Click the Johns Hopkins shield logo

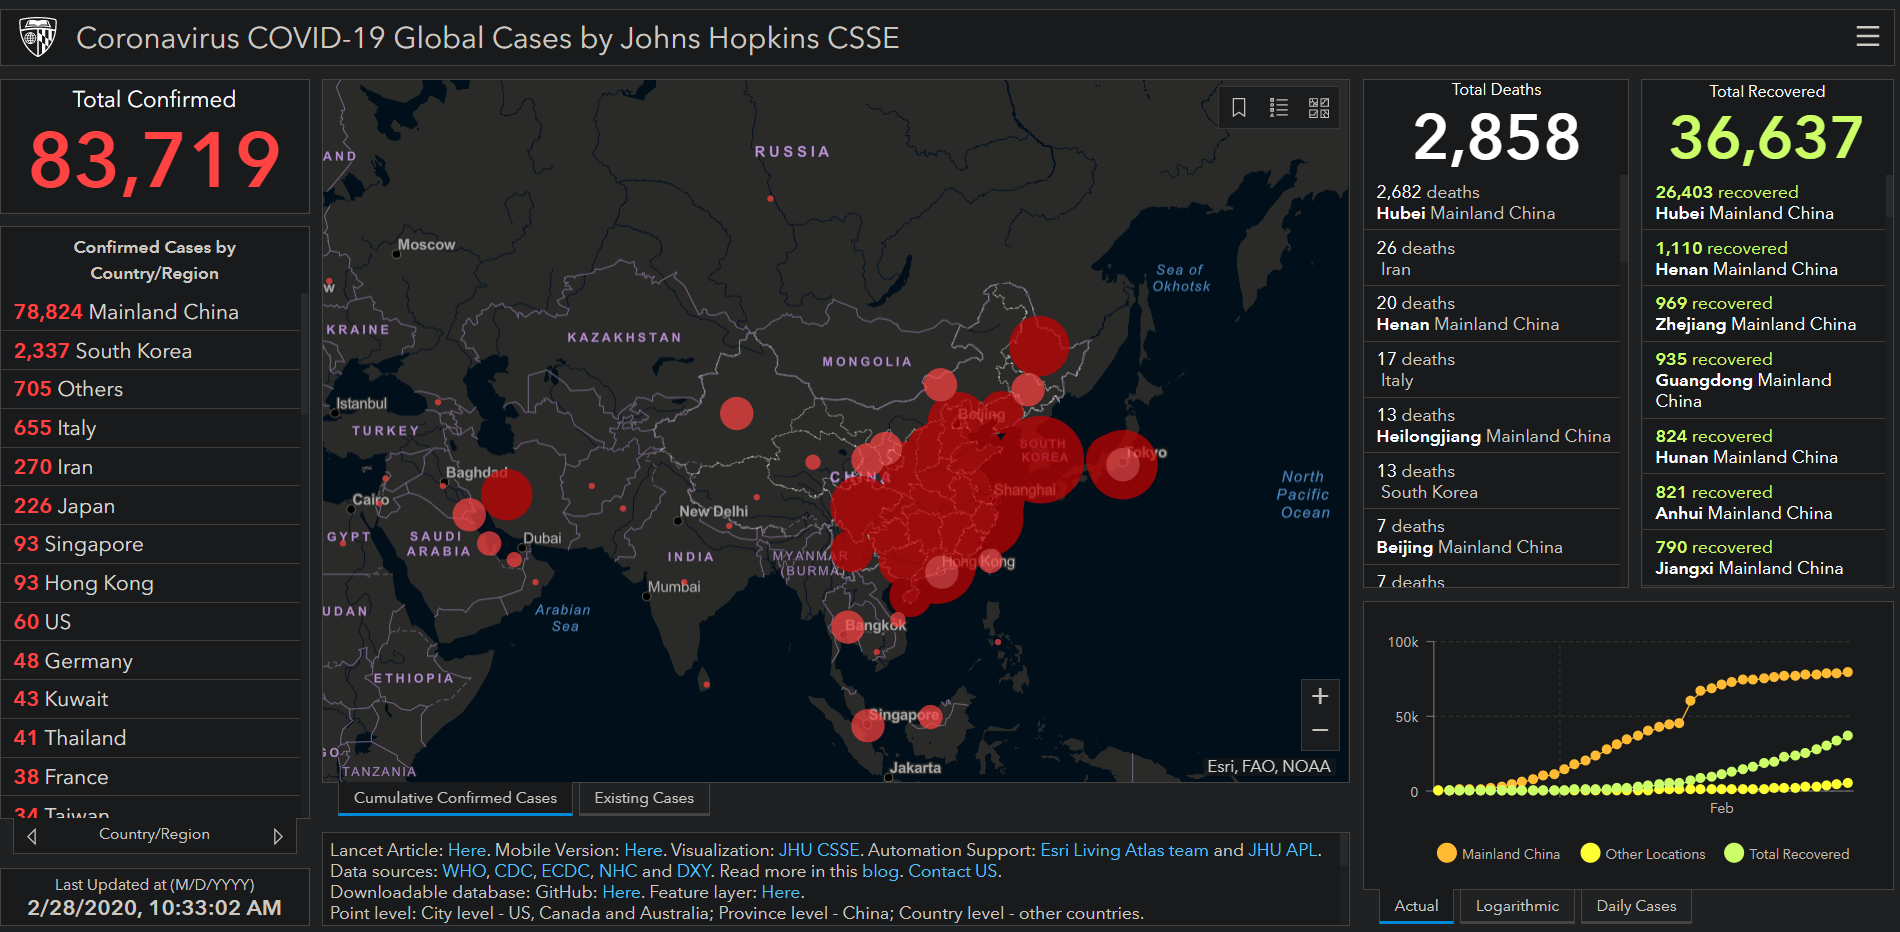(x=38, y=37)
